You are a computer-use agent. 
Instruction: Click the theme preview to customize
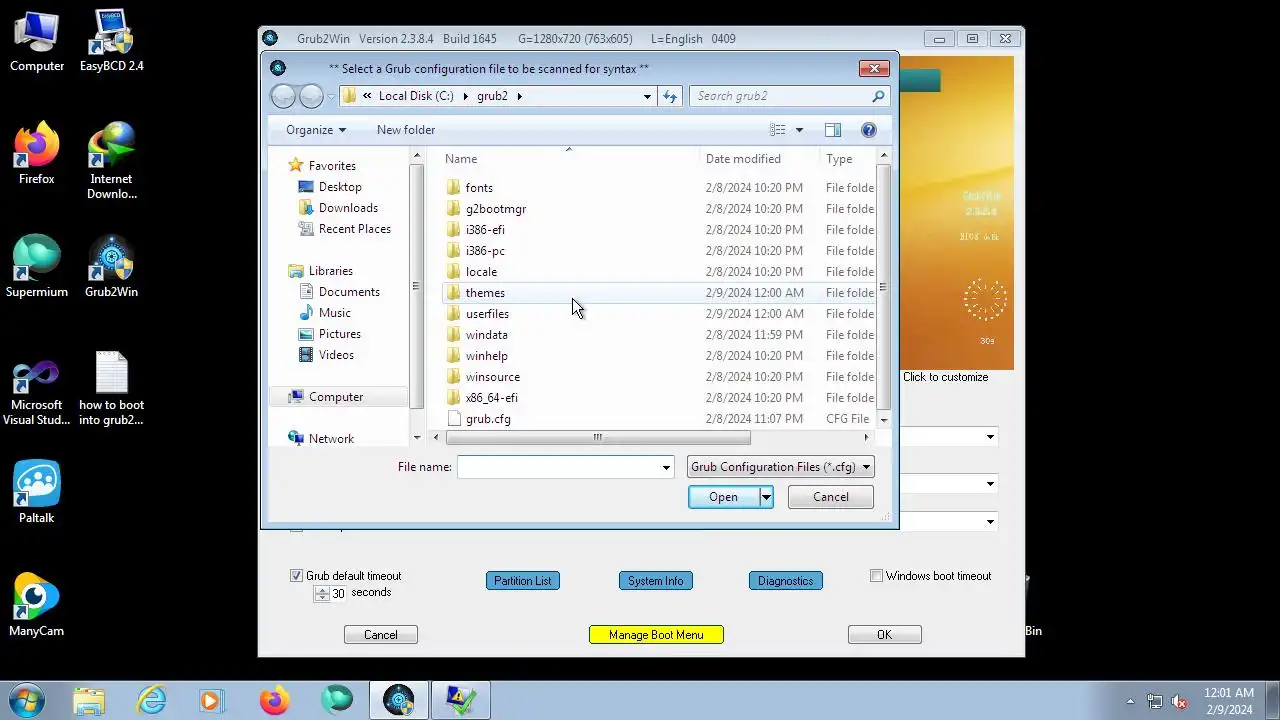coord(956,213)
